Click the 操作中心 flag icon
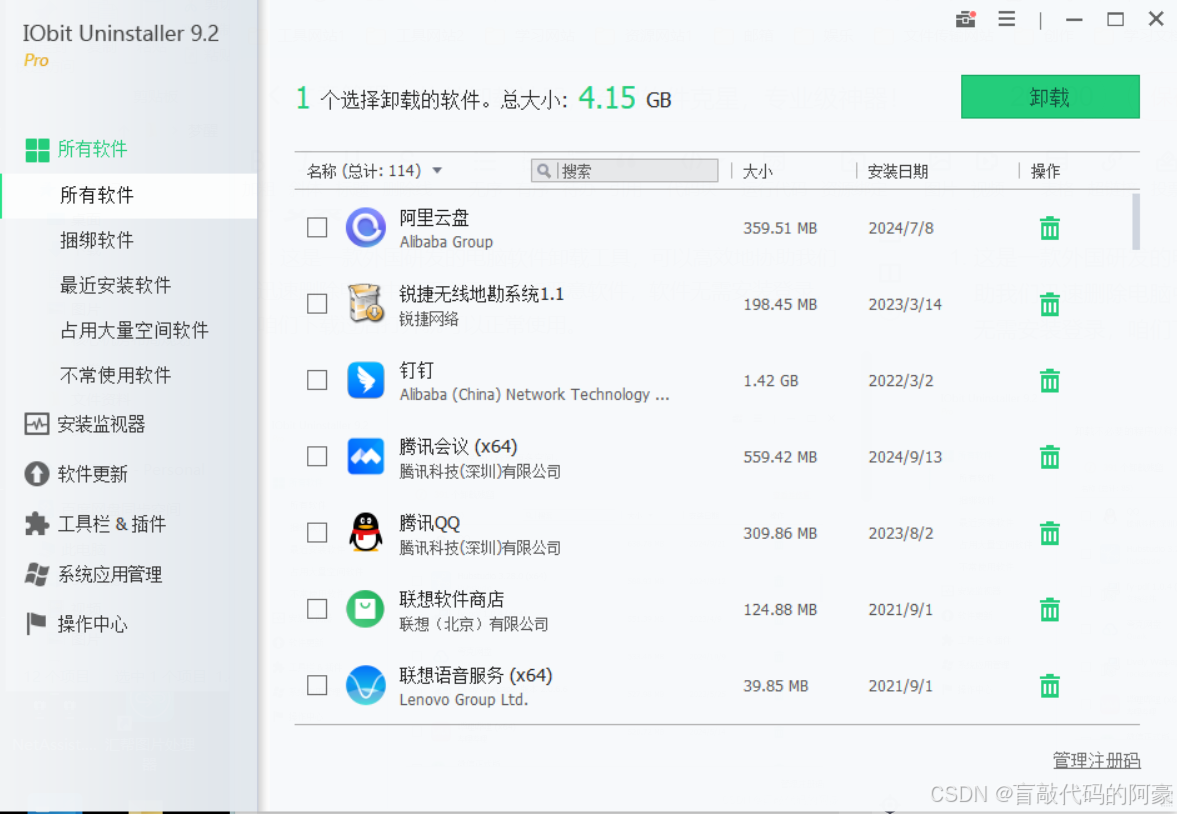 click(x=36, y=623)
